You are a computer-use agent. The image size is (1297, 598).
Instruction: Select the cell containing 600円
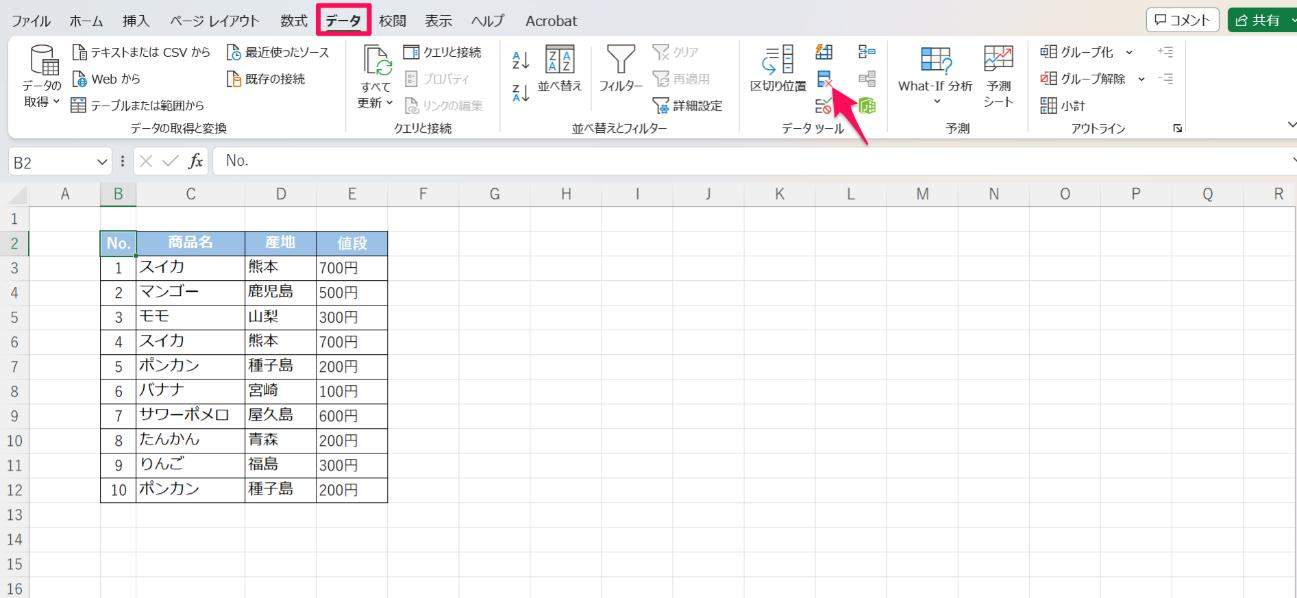pyautogui.click(x=352, y=415)
